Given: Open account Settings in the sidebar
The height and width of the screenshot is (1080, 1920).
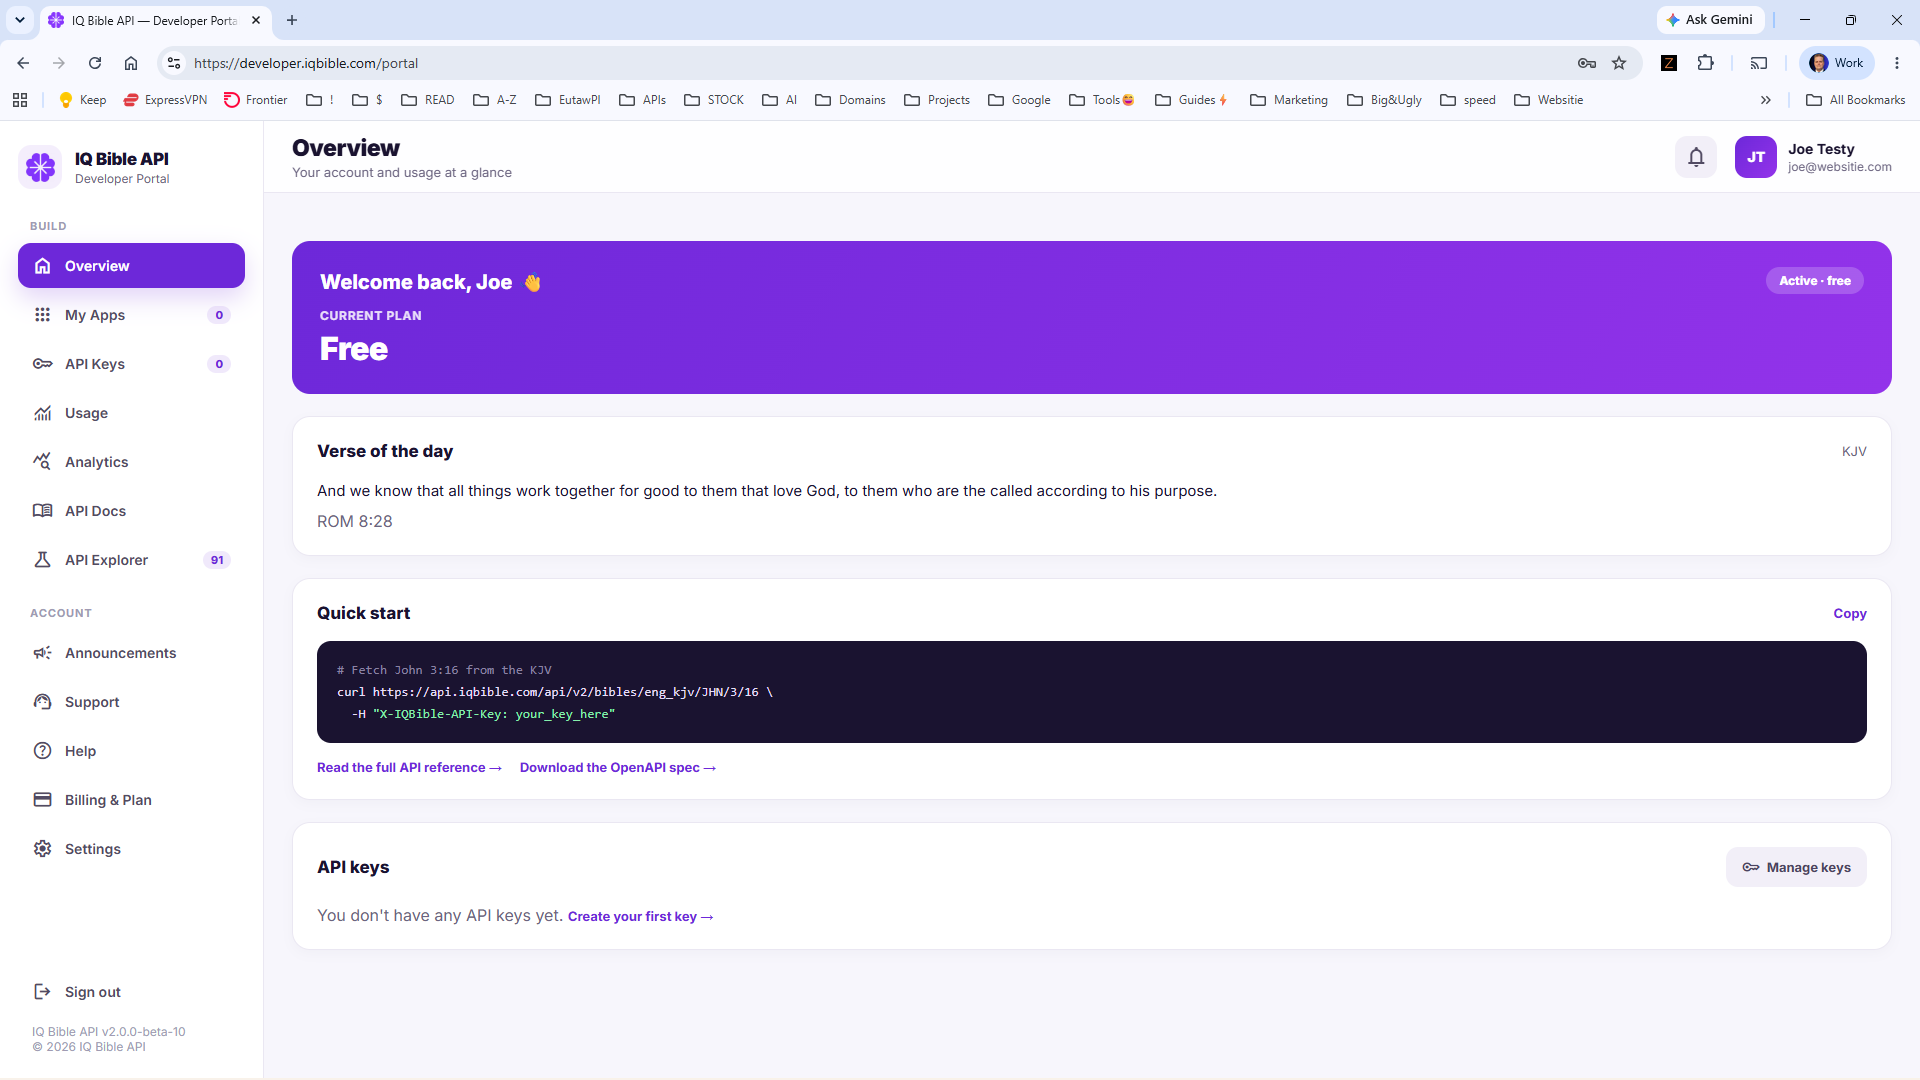Looking at the screenshot, I should point(131,849).
